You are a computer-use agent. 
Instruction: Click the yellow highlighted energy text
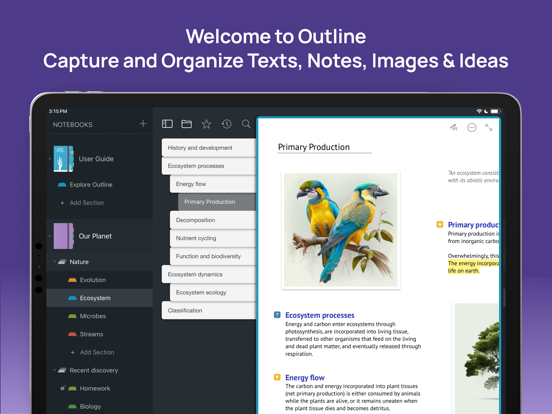pos(473,267)
